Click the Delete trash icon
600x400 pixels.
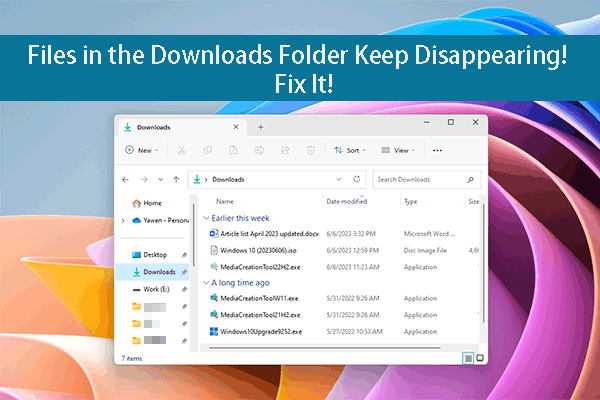tap(311, 150)
